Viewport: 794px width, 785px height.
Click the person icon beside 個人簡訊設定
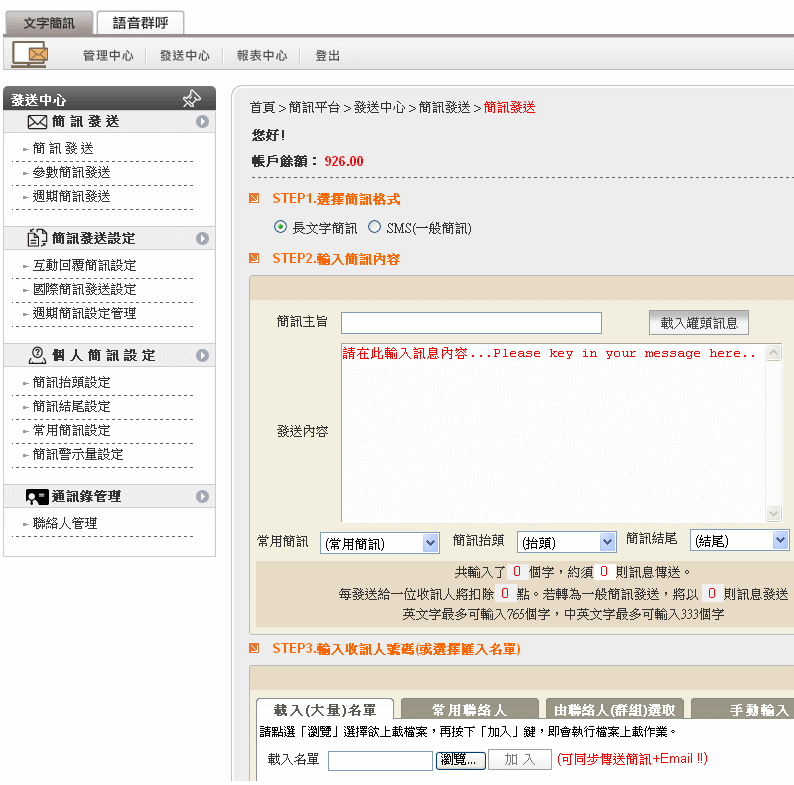point(37,355)
